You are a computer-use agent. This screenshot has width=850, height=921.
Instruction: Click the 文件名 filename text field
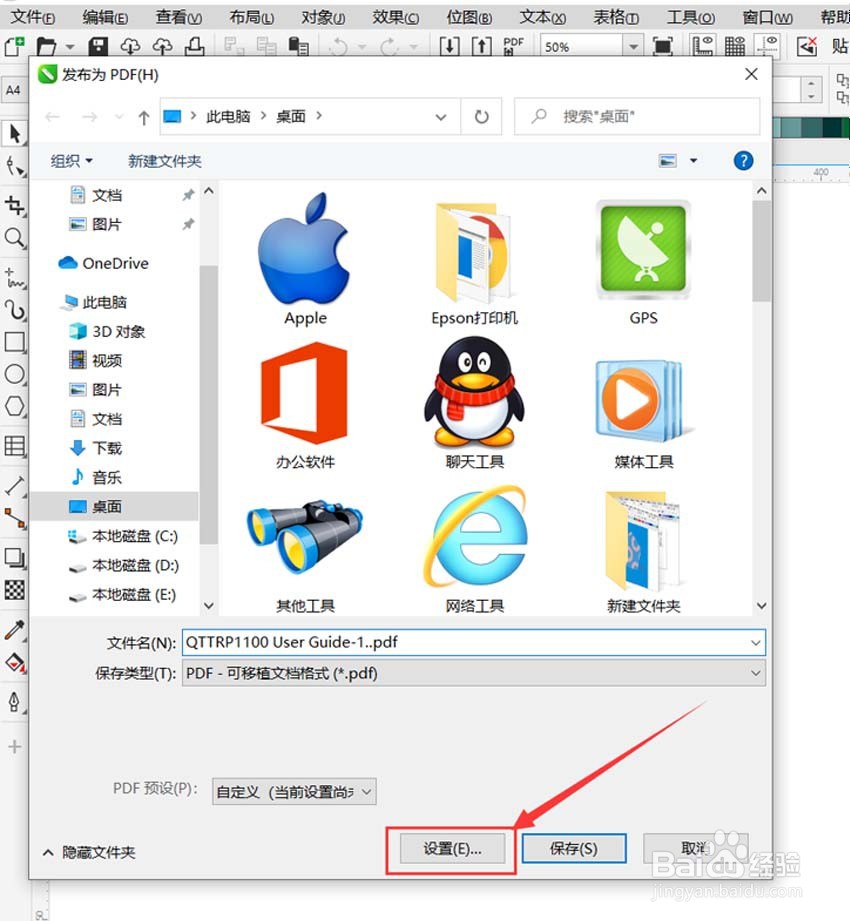click(464, 642)
